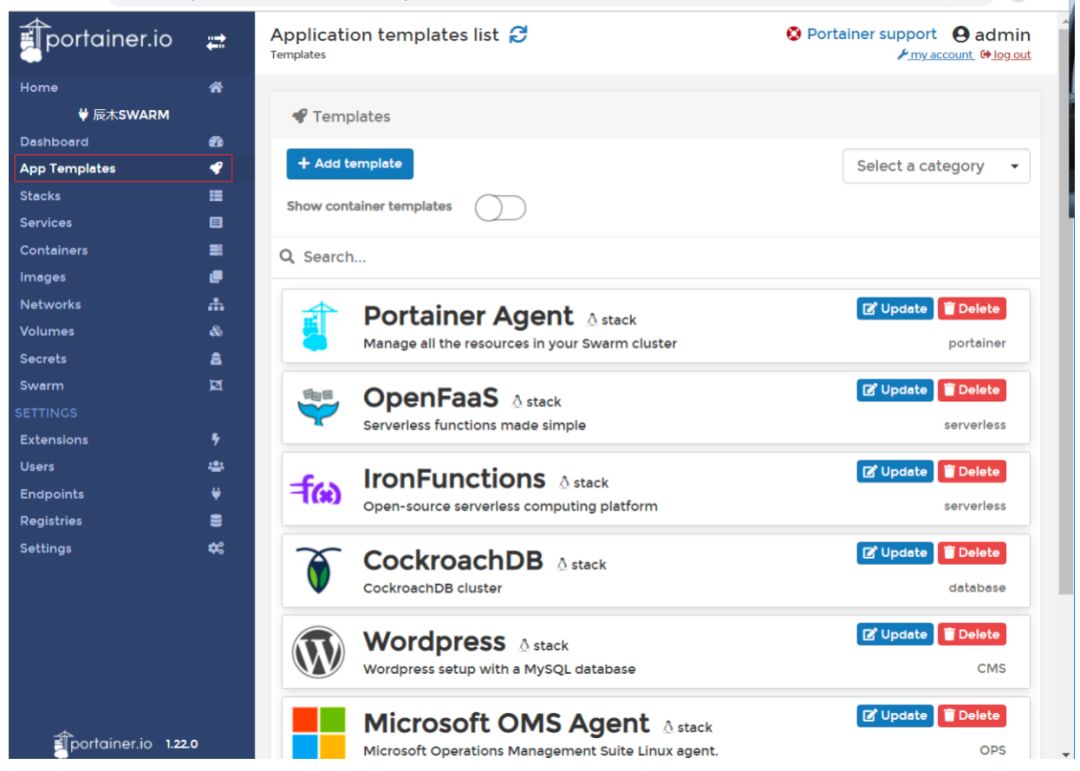Click the Wordpress template title
This screenshot has height=771, width=1080.
click(x=435, y=642)
